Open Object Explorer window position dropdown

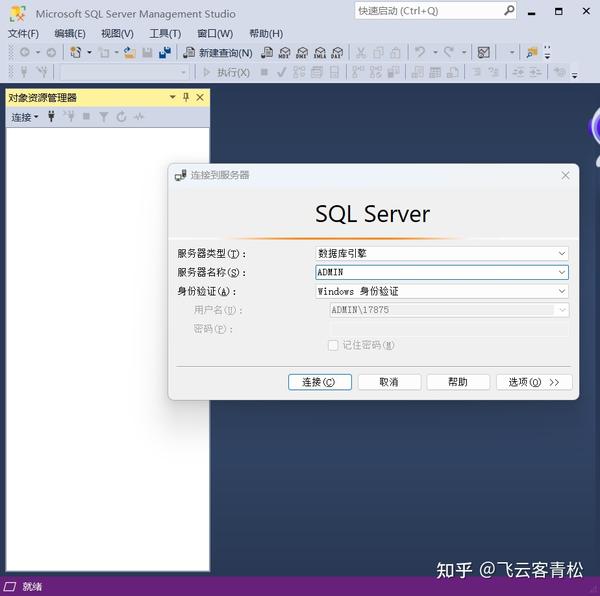coord(173,97)
